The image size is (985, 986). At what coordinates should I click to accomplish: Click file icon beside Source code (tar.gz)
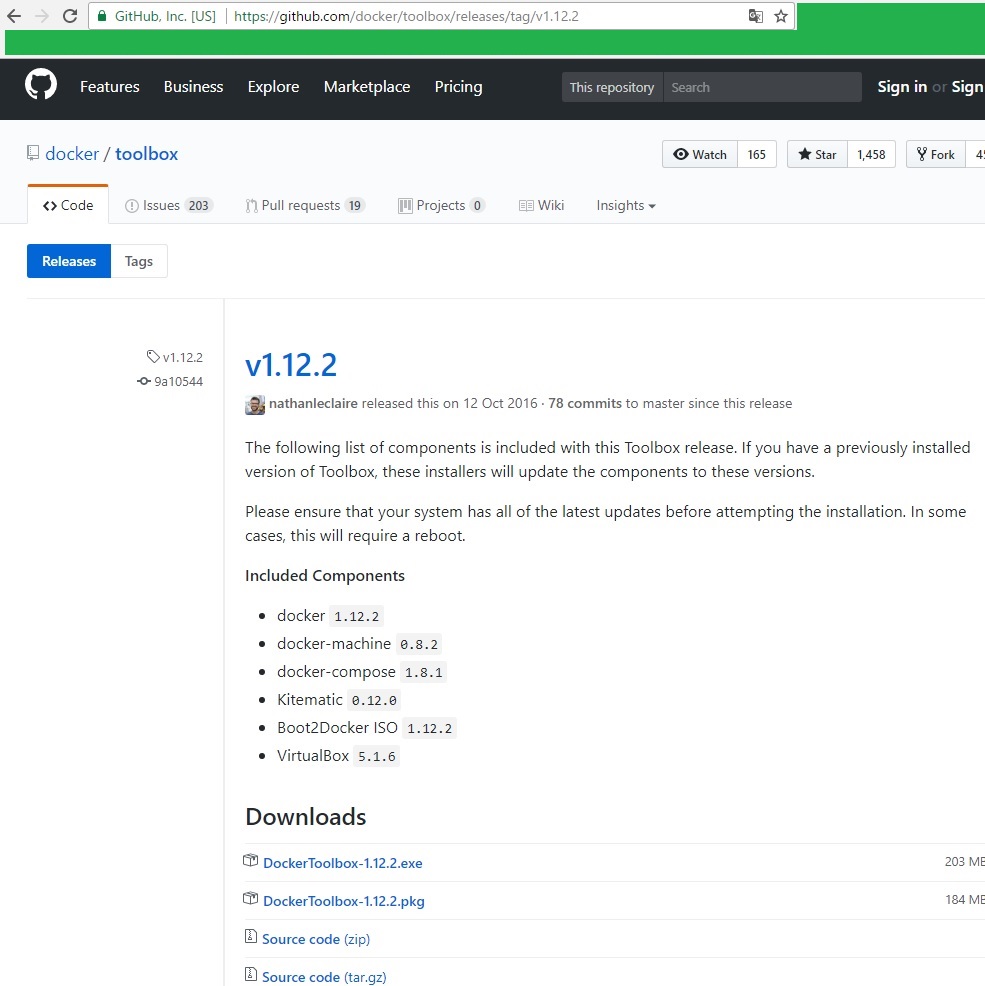(x=250, y=974)
